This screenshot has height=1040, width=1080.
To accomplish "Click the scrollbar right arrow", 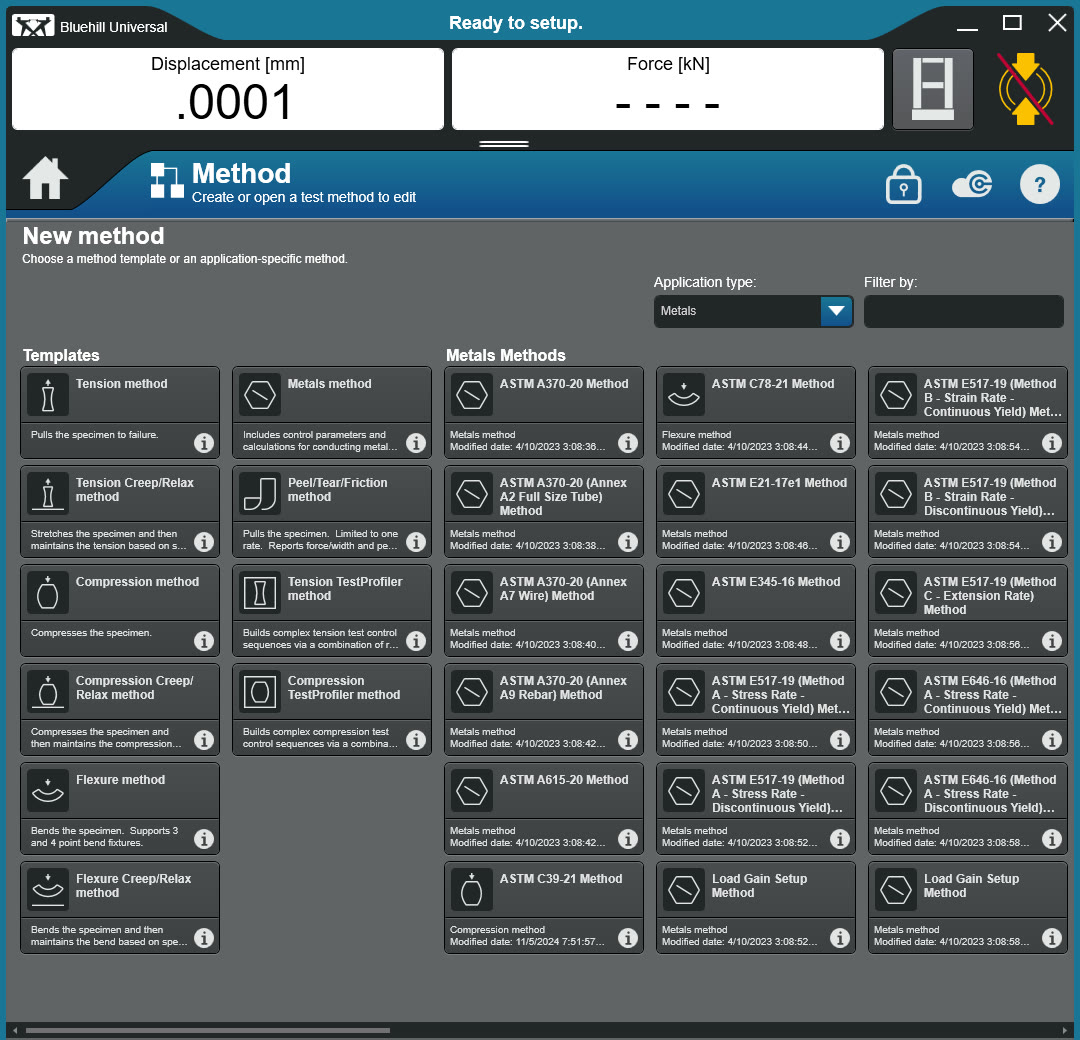I will pyautogui.click(x=1066, y=1031).
